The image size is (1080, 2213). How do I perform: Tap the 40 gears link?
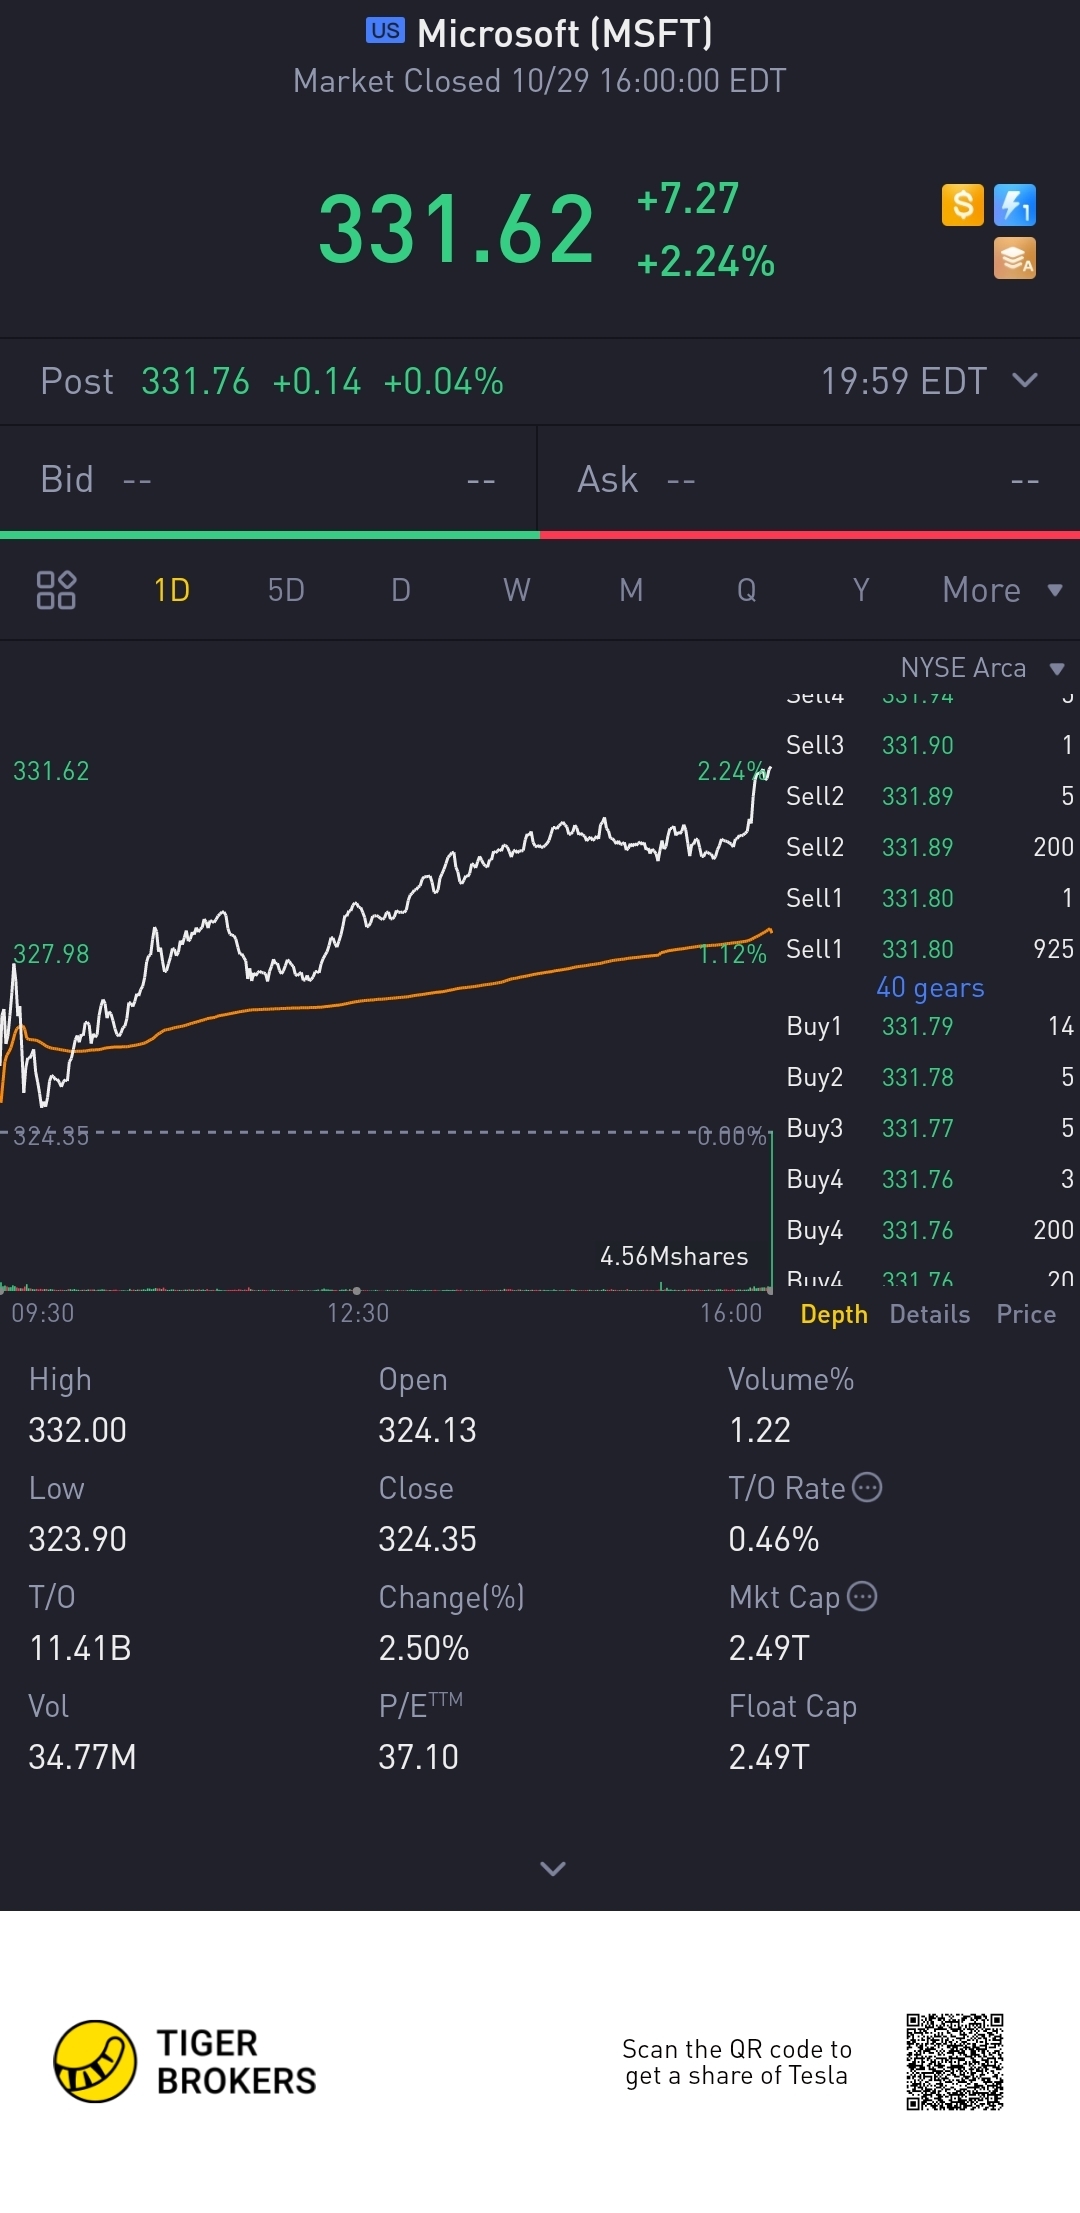tap(930, 988)
